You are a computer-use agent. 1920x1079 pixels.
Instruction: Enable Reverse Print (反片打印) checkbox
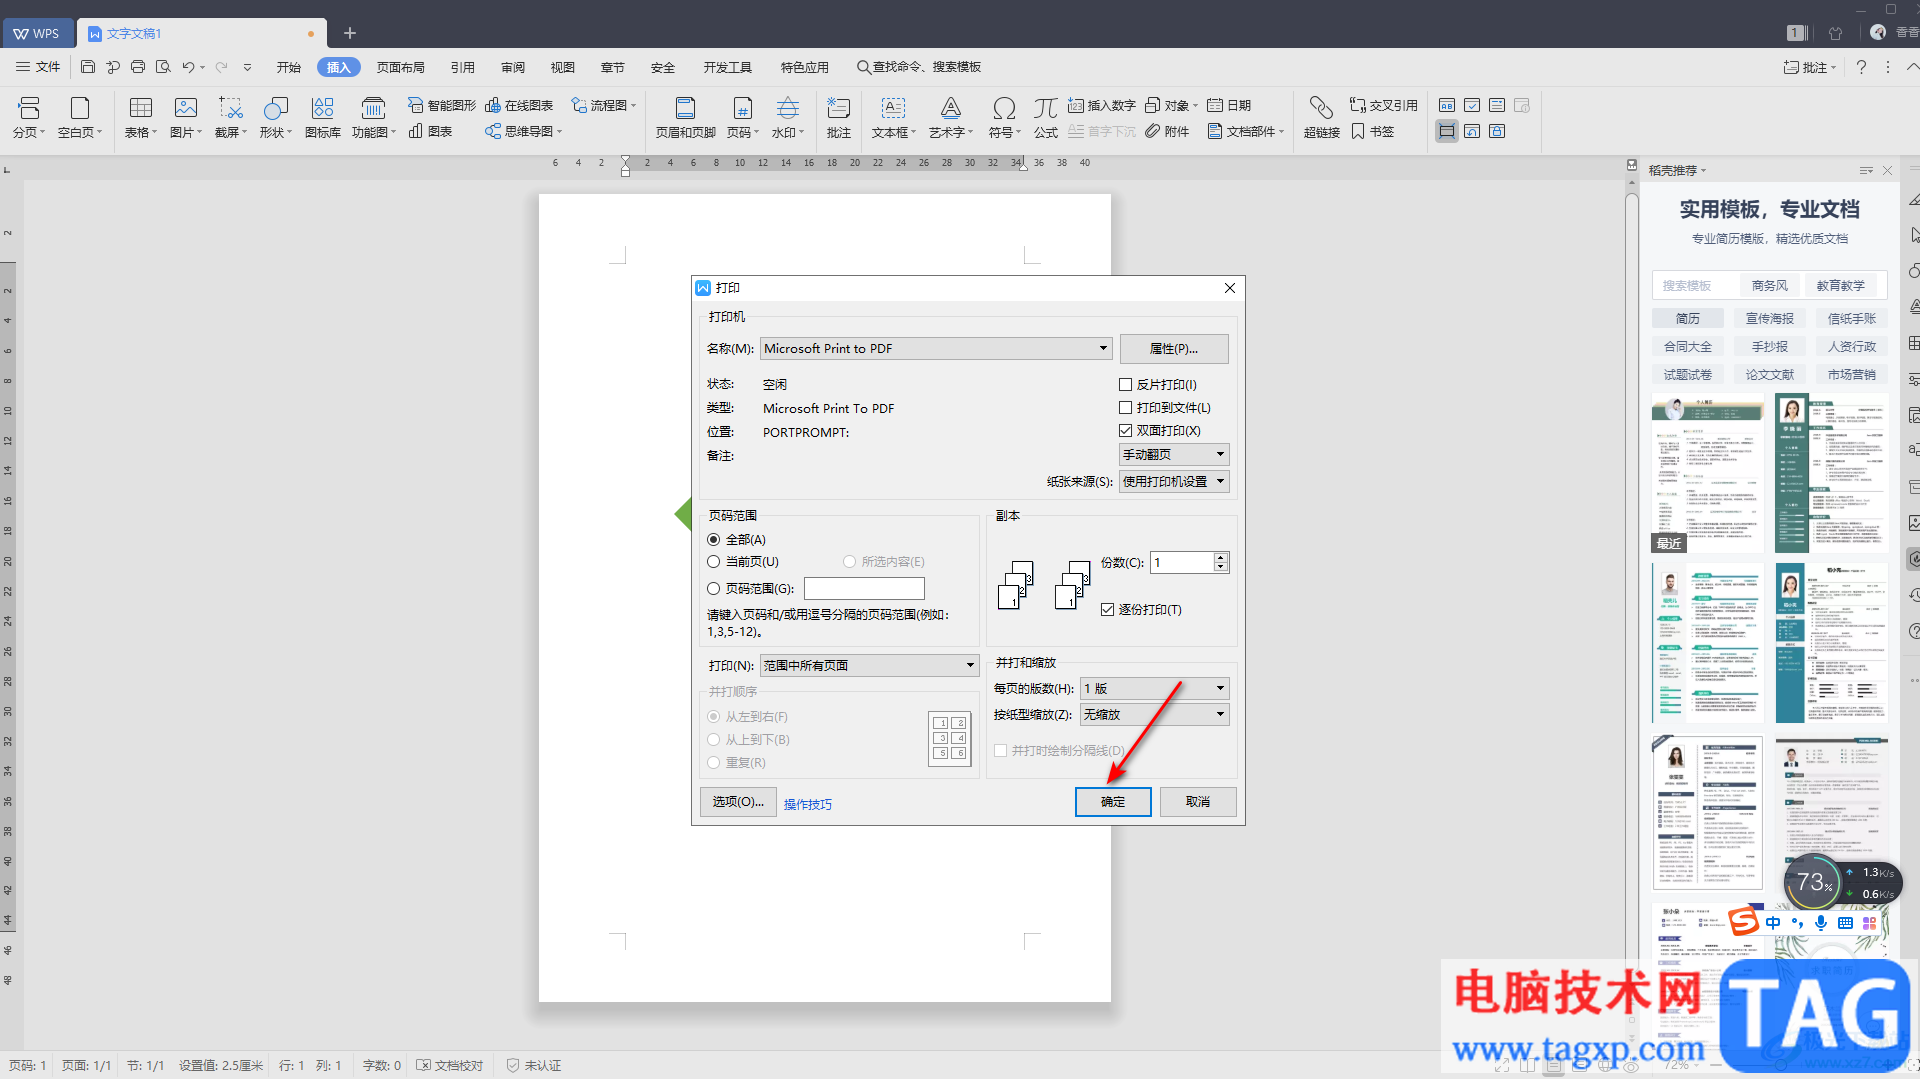click(1125, 384)
